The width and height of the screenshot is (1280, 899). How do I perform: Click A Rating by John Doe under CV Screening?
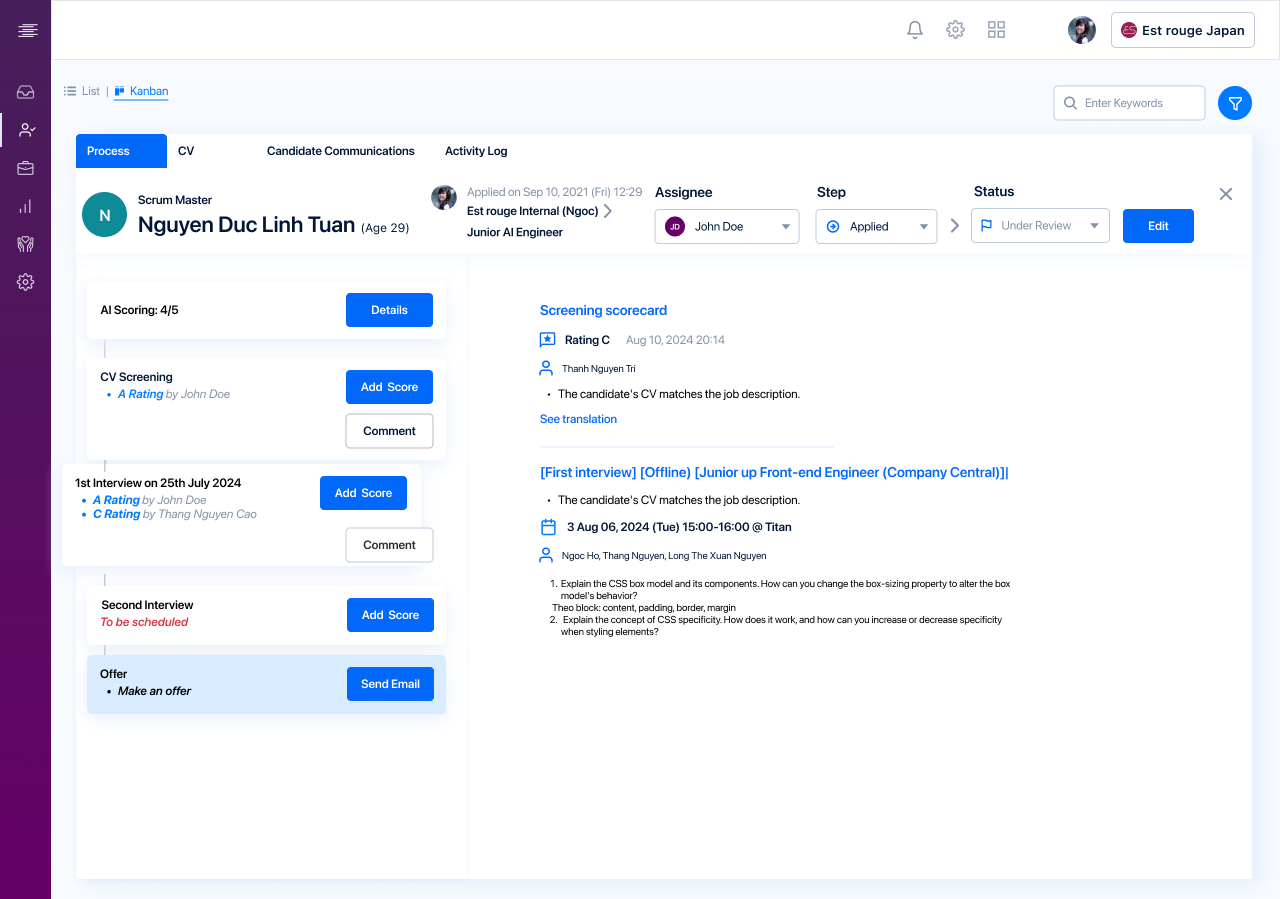173,394
